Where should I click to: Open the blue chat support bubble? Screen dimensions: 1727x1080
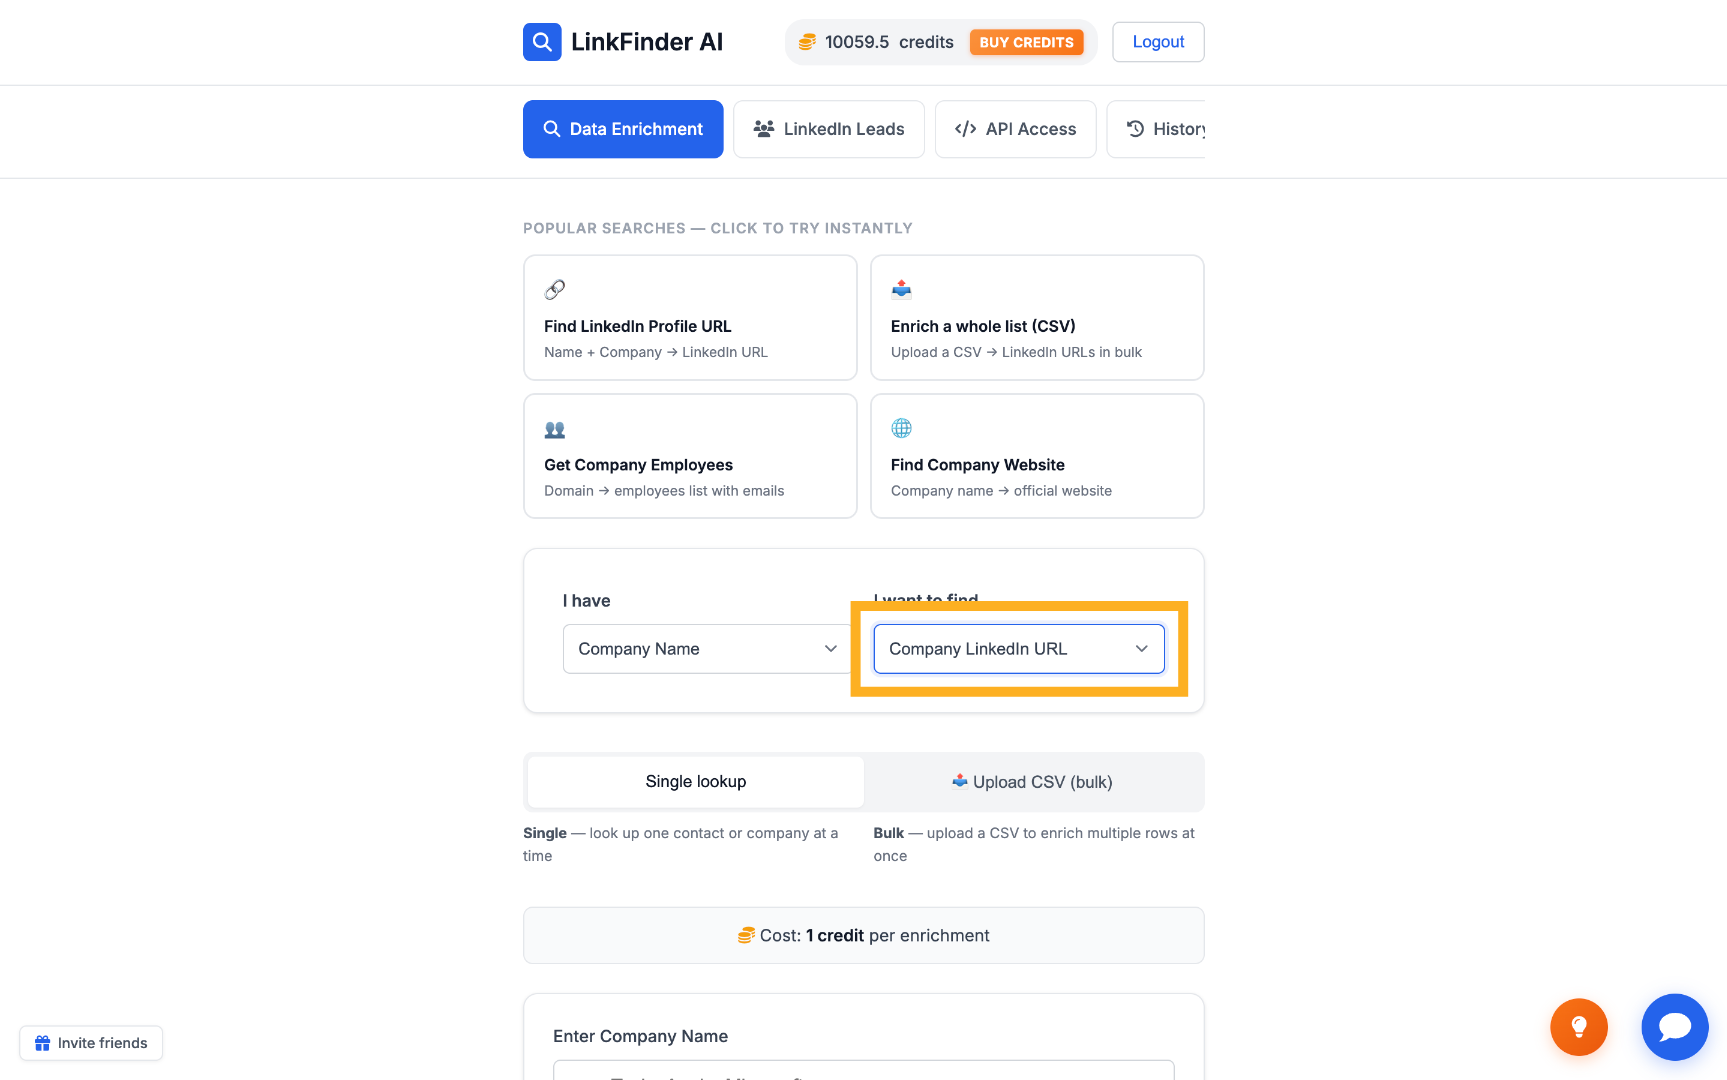[1675, 1027]
